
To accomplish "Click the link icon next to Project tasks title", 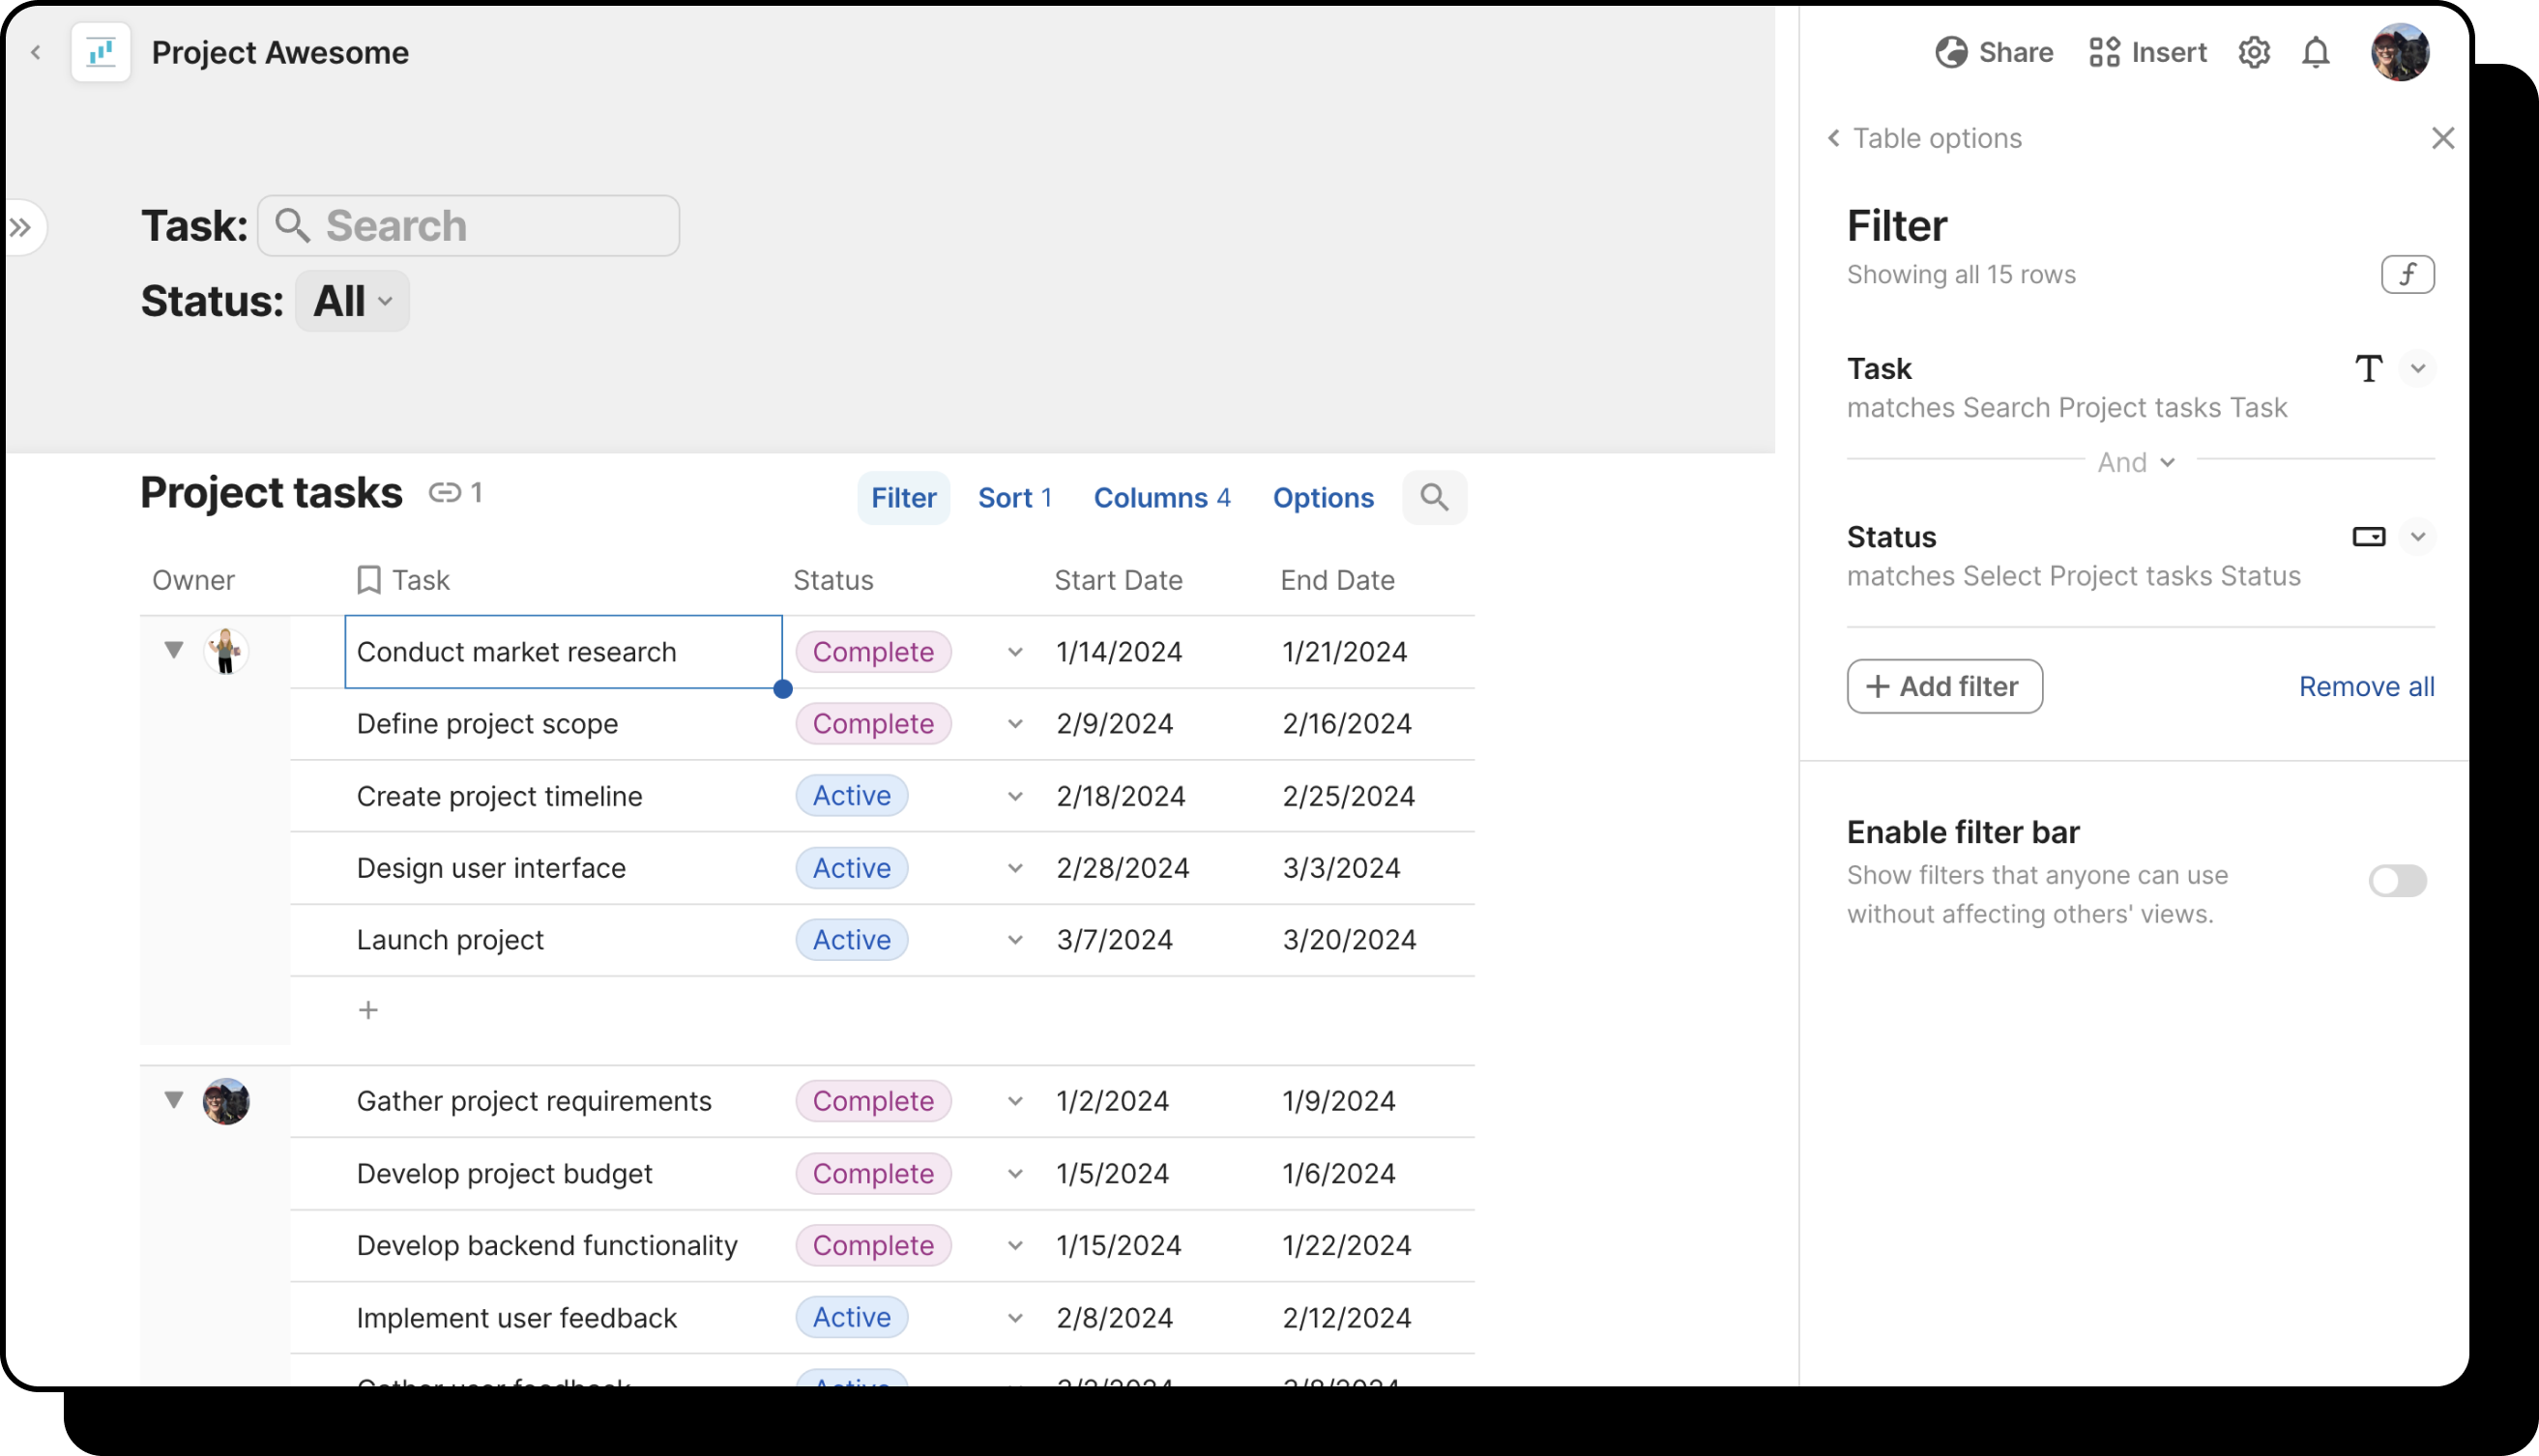I will pos(447,492).
